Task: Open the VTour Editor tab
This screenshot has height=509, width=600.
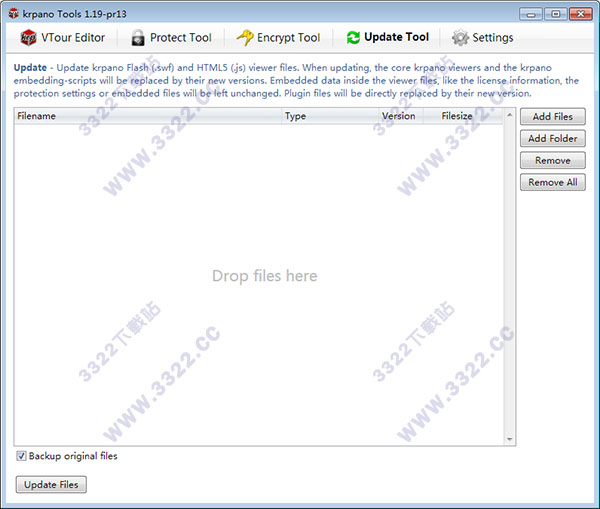Action: pos(63,38)
